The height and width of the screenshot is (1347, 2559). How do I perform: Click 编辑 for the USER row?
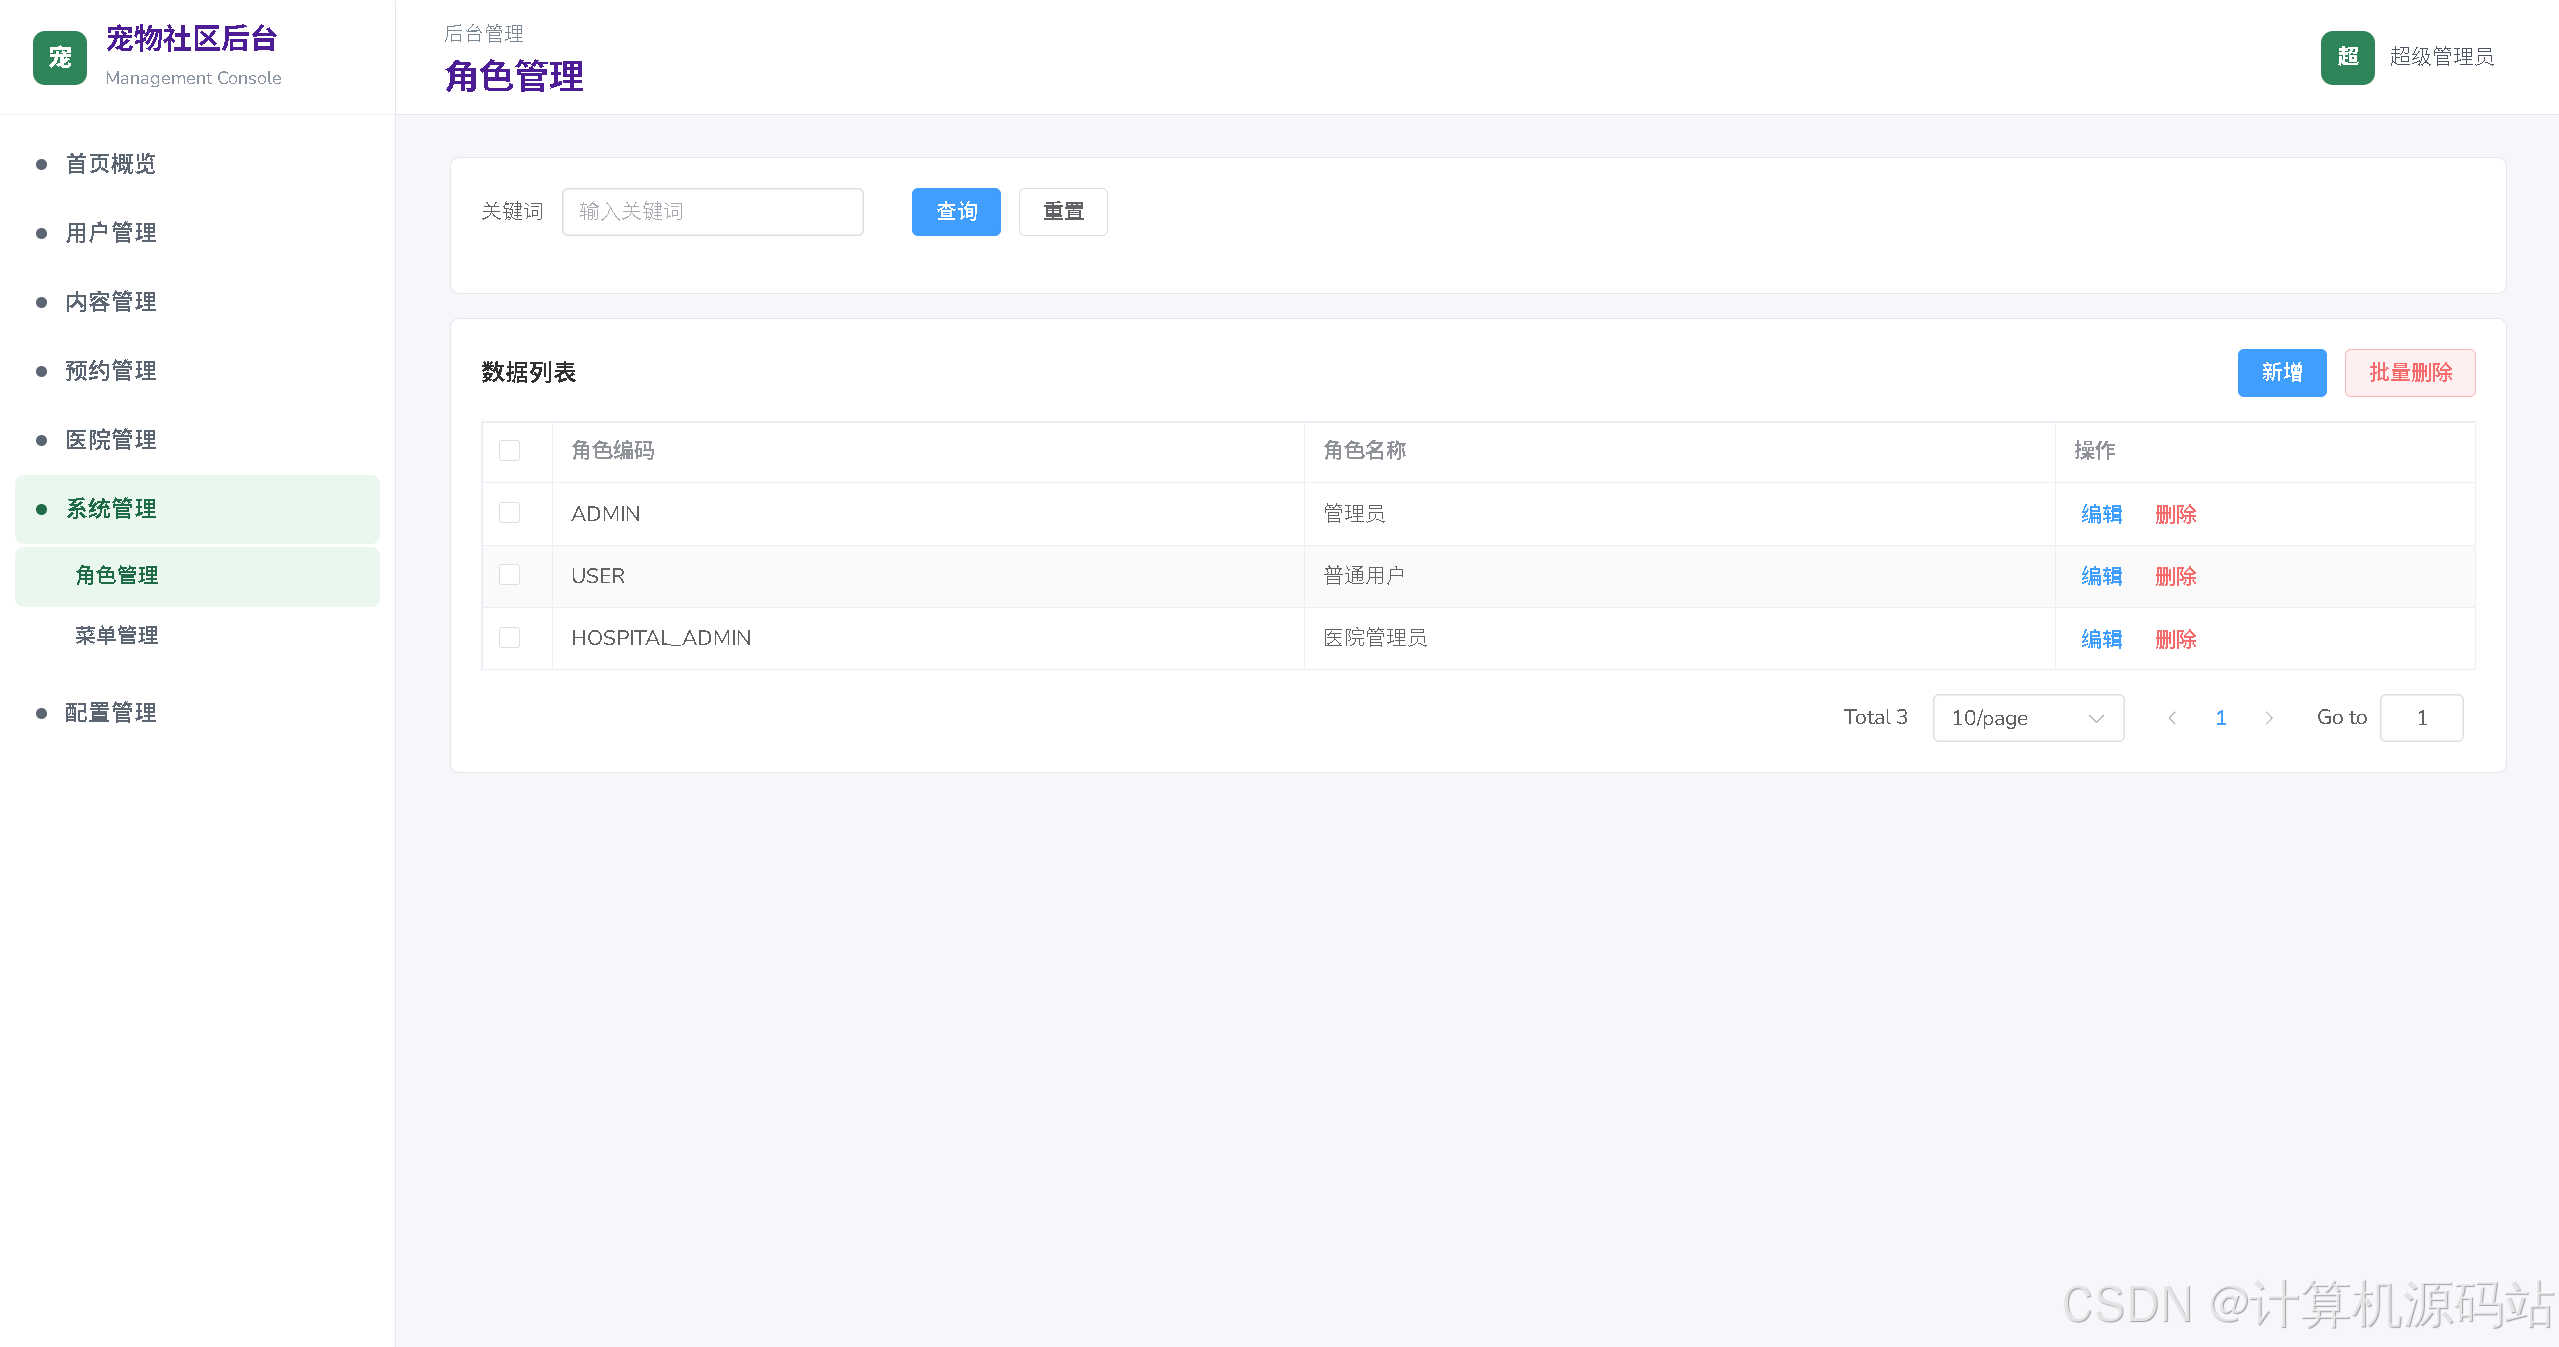point(2101,576)
